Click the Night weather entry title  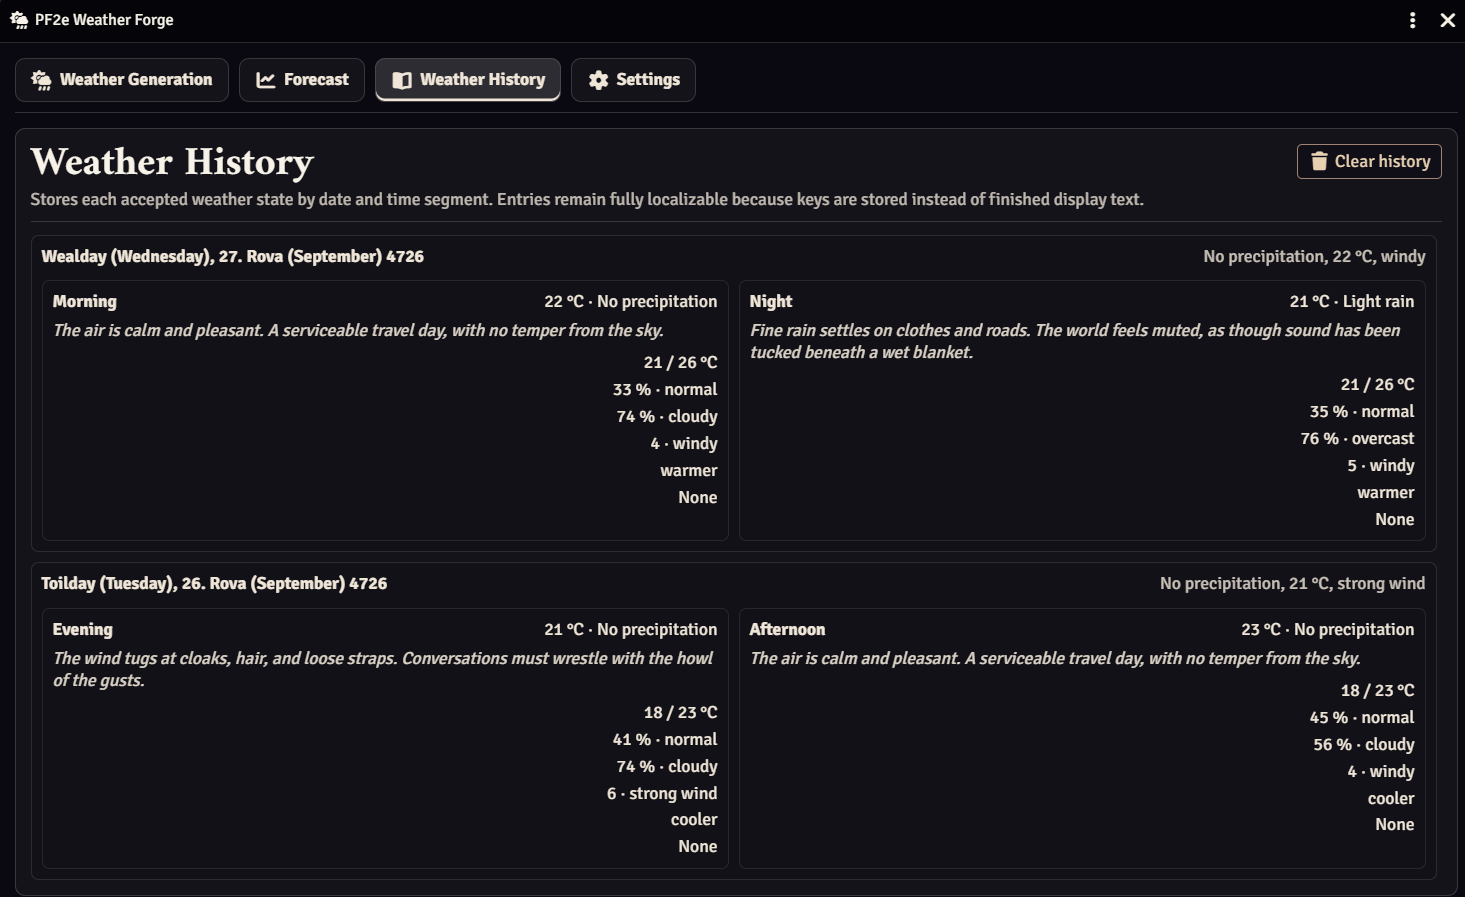771,301
